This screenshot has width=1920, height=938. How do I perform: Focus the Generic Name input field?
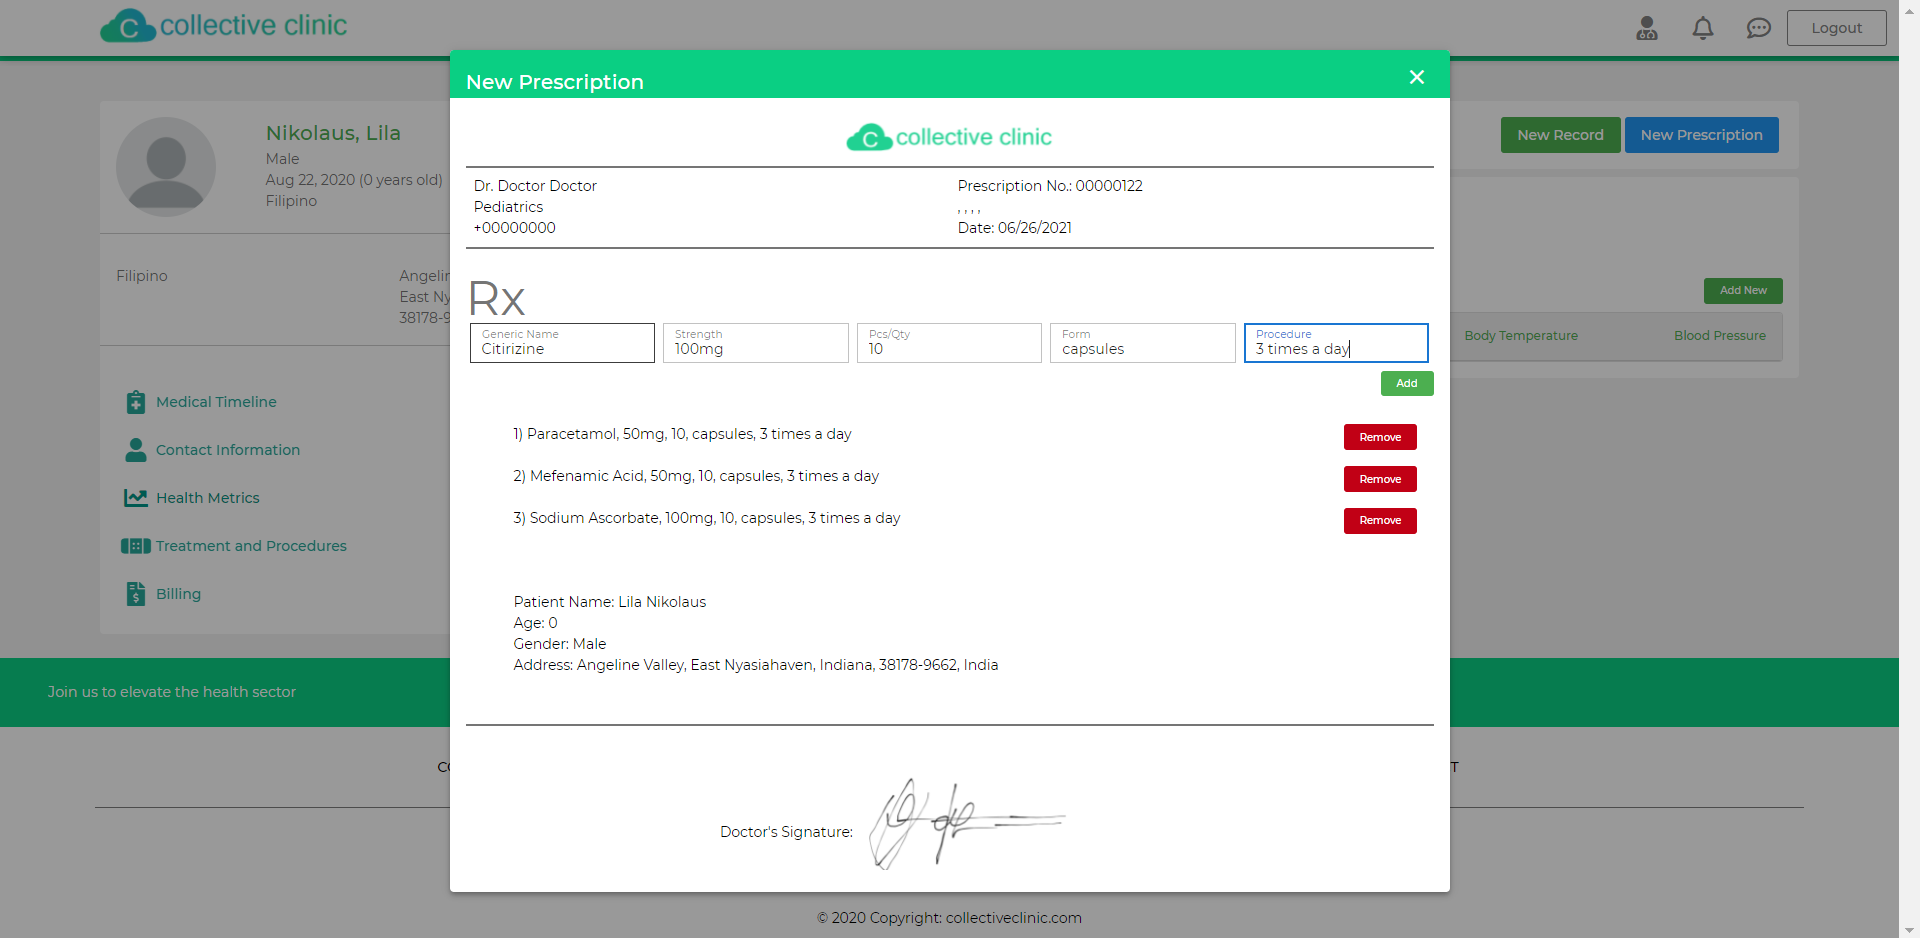click(562, 343)
